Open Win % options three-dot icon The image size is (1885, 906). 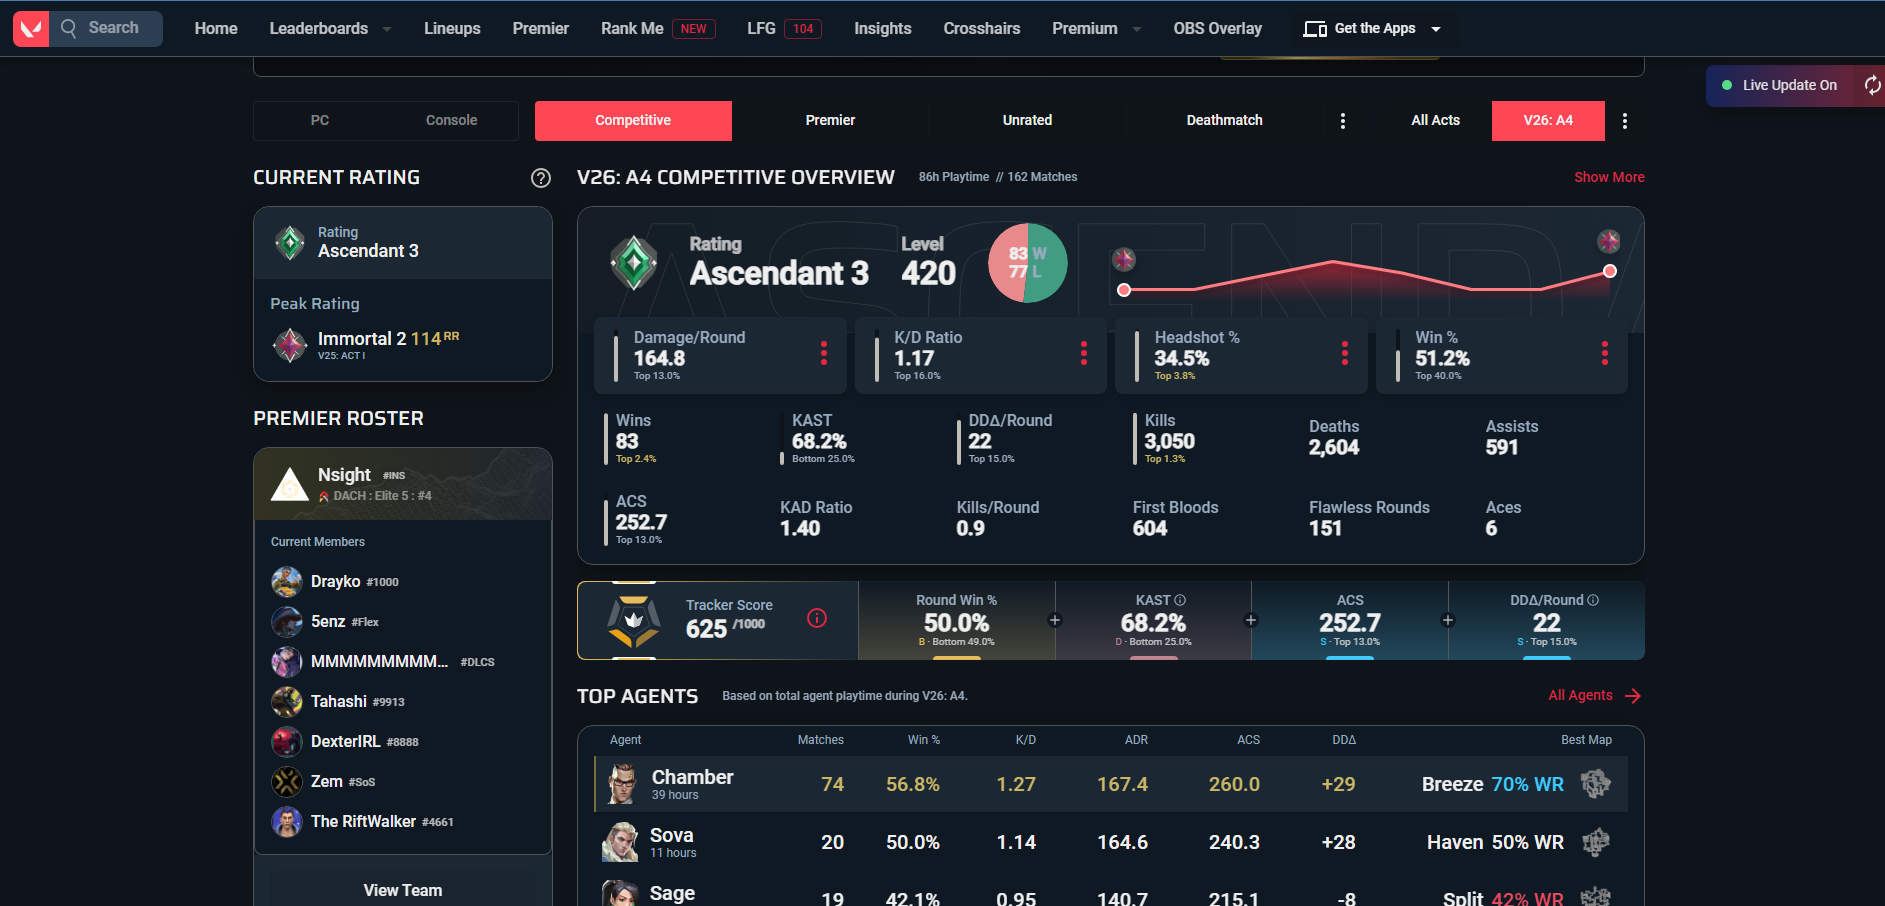point(1605,353)
